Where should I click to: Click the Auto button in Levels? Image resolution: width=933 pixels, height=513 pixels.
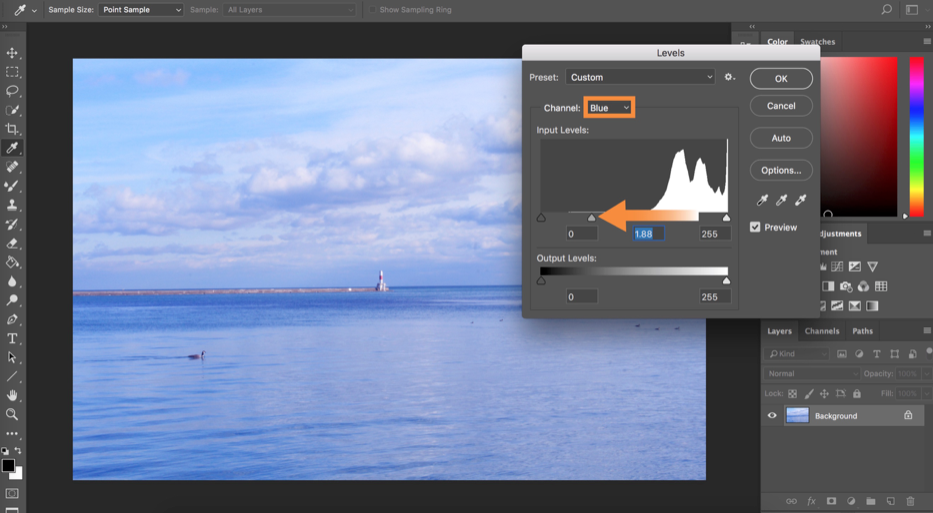coord(781,138)
